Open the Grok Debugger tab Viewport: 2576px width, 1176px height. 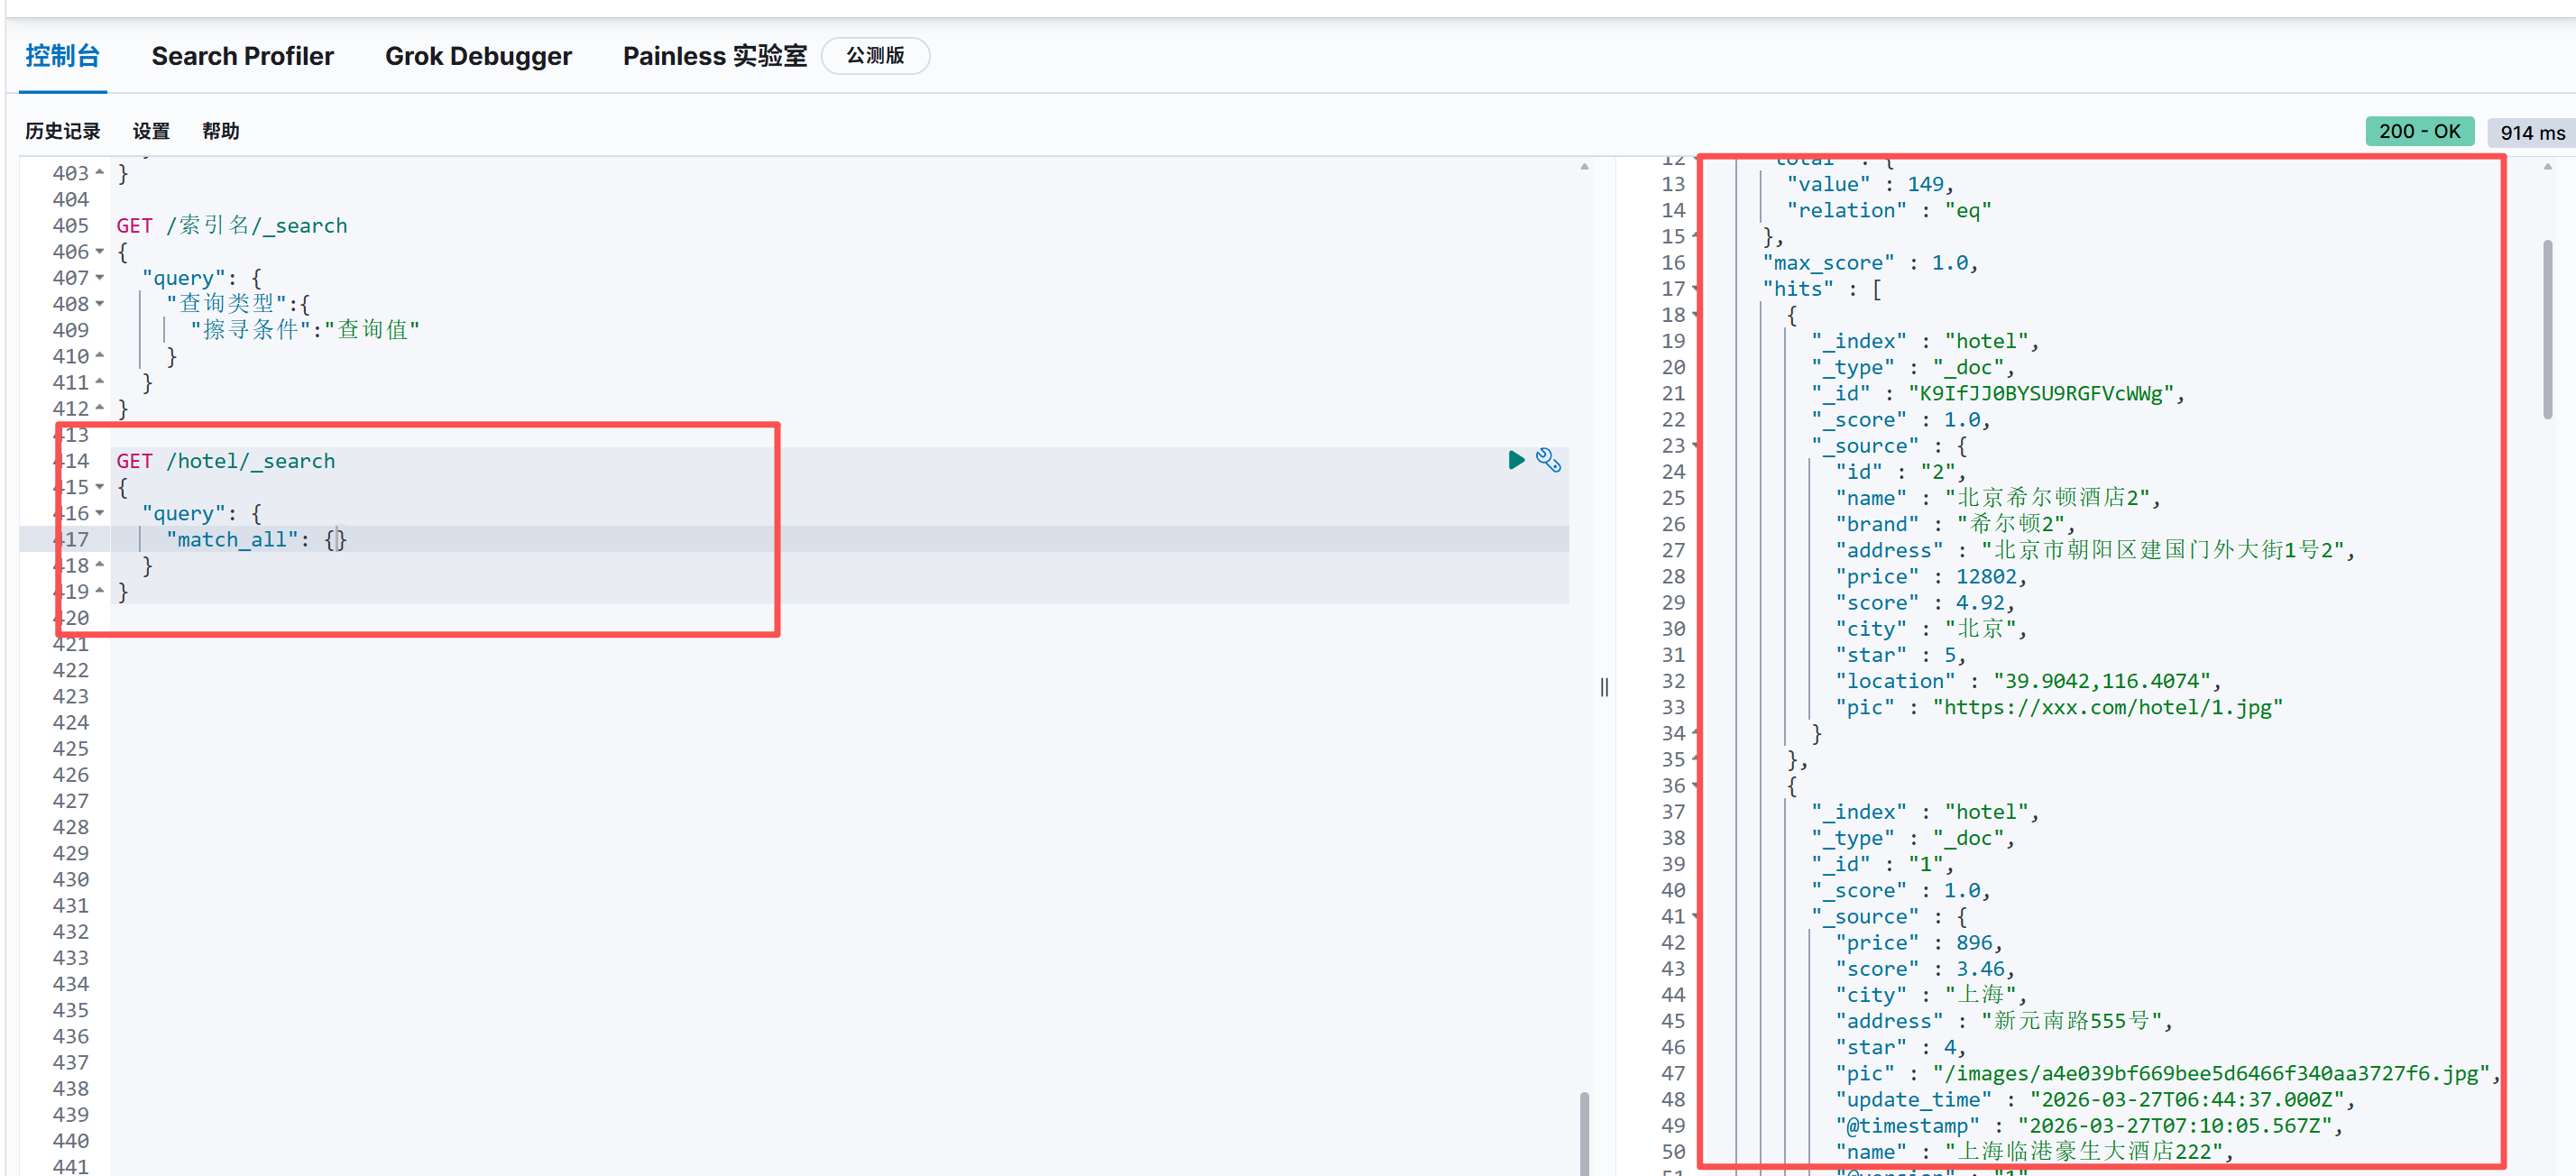478,56
